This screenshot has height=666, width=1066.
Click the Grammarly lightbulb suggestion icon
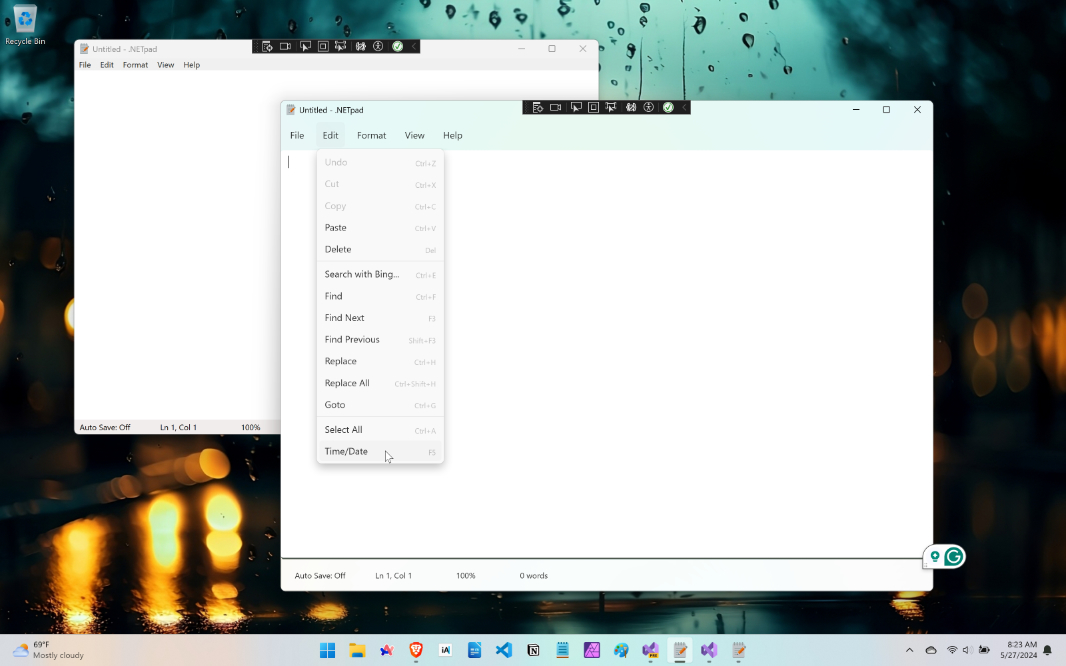click(x=935, y=557)
